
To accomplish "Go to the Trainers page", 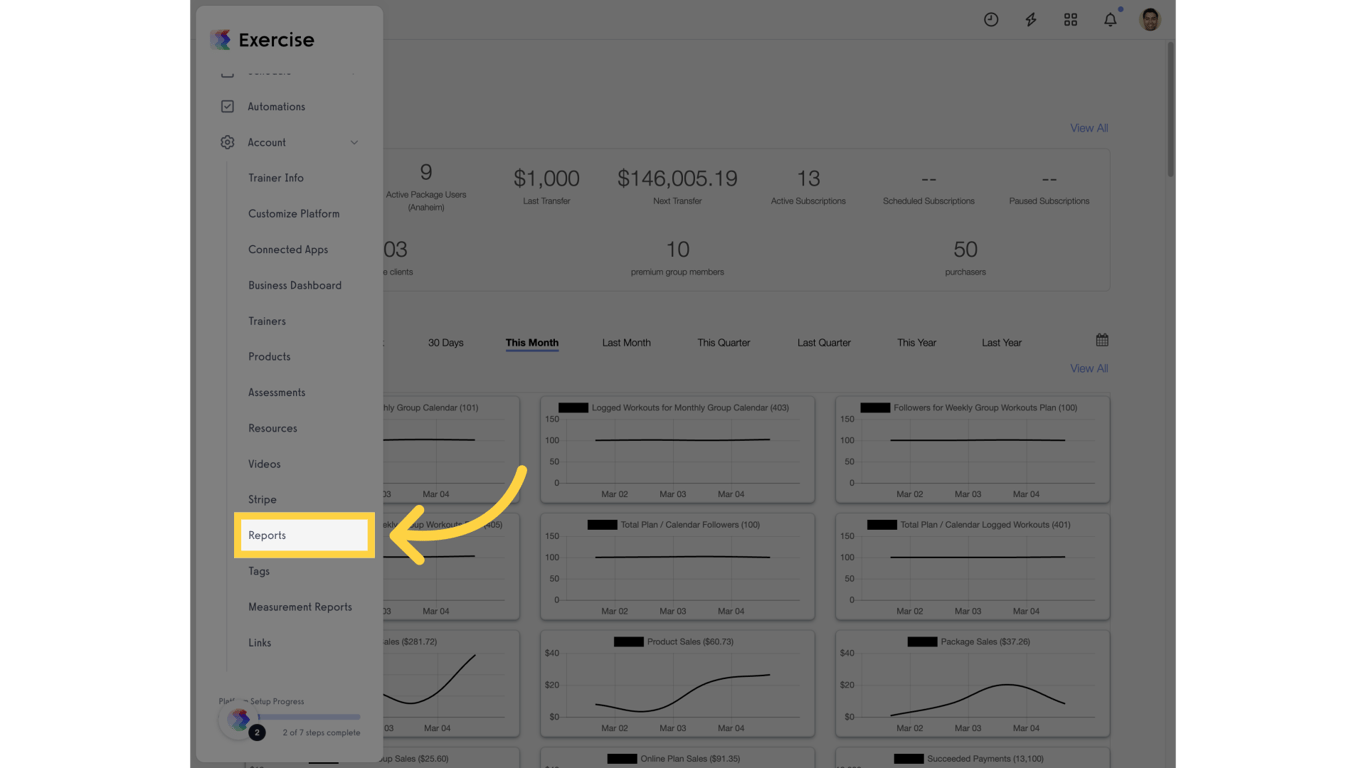I will pyautogui.click(x=267, y=321).
